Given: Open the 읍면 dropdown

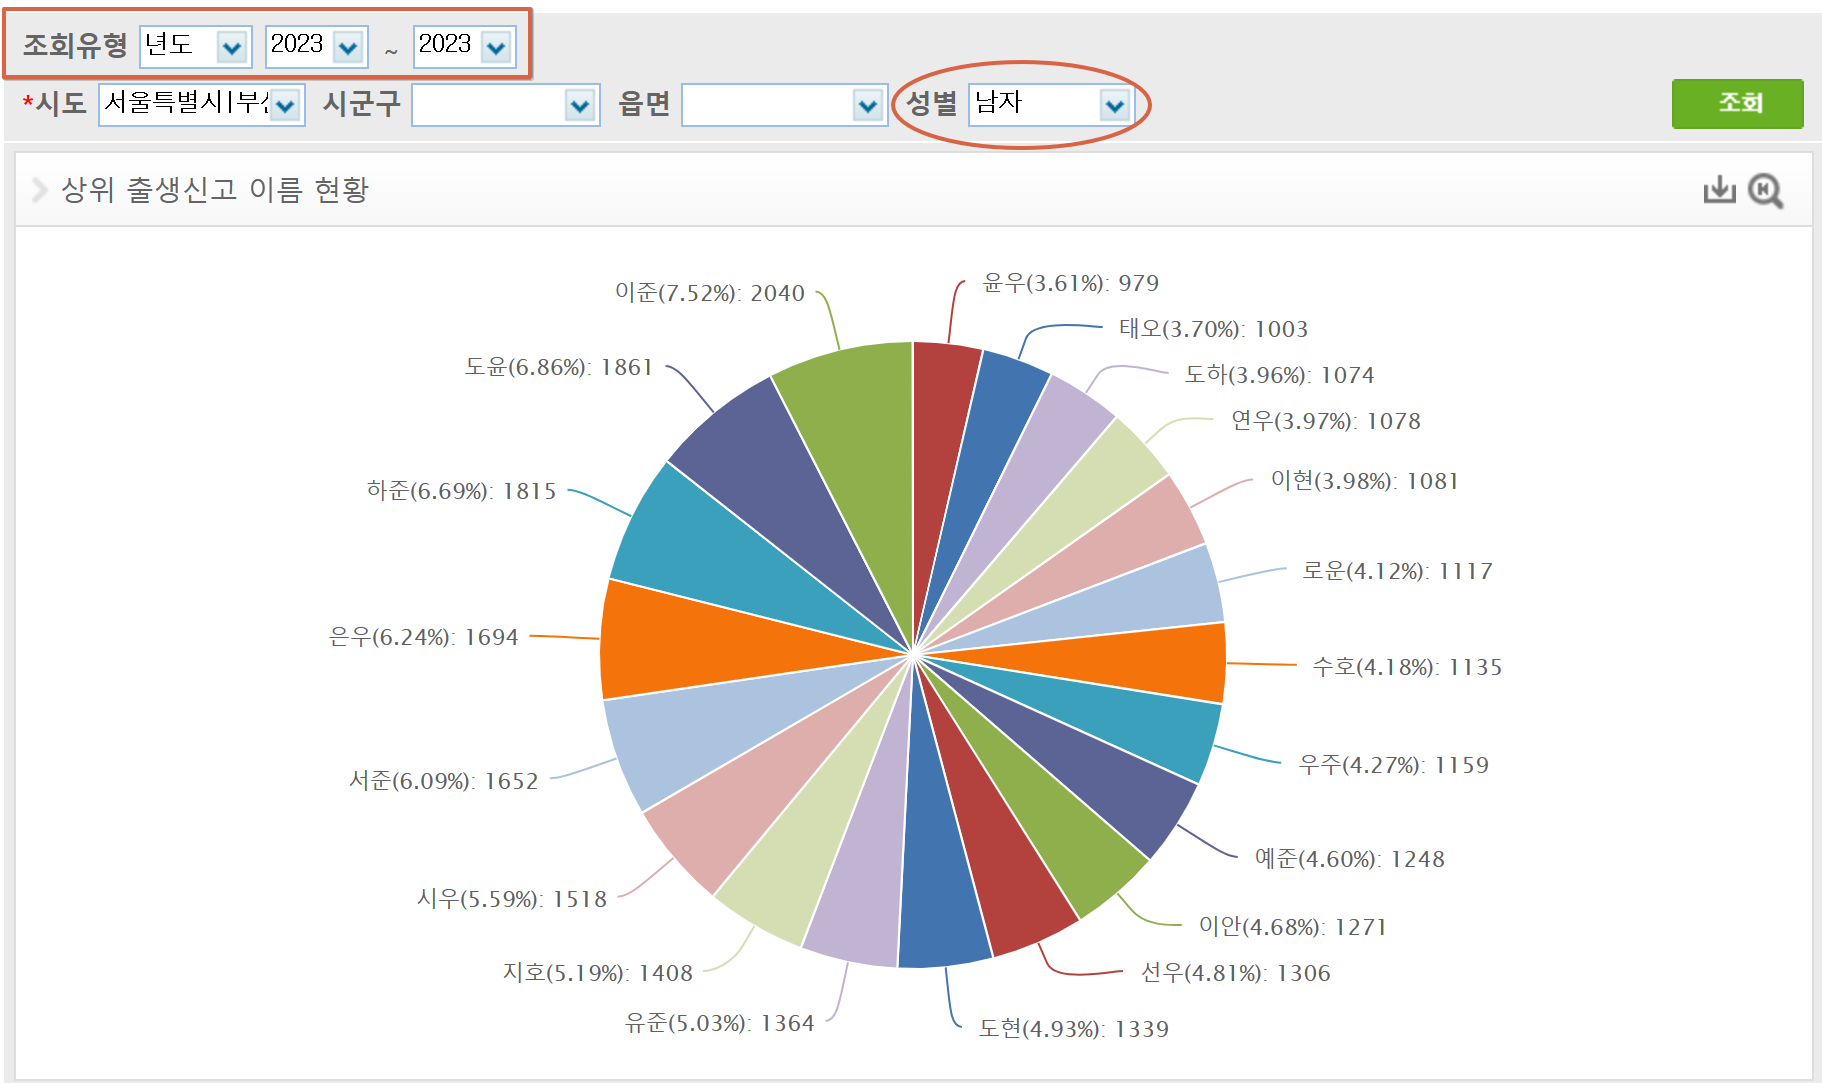Looking at the screenshot, I should (785, 104).
